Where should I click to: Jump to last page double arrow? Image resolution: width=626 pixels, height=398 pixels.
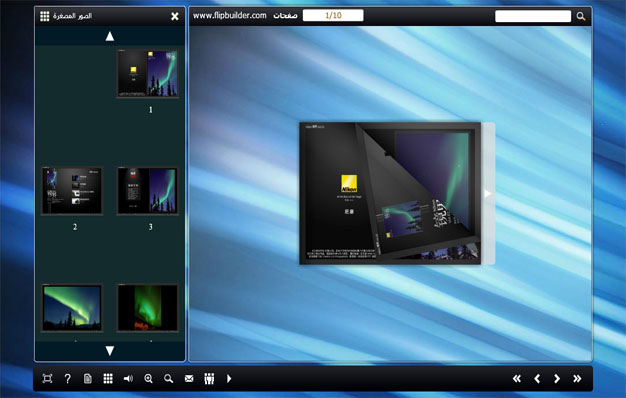point(577,378)
